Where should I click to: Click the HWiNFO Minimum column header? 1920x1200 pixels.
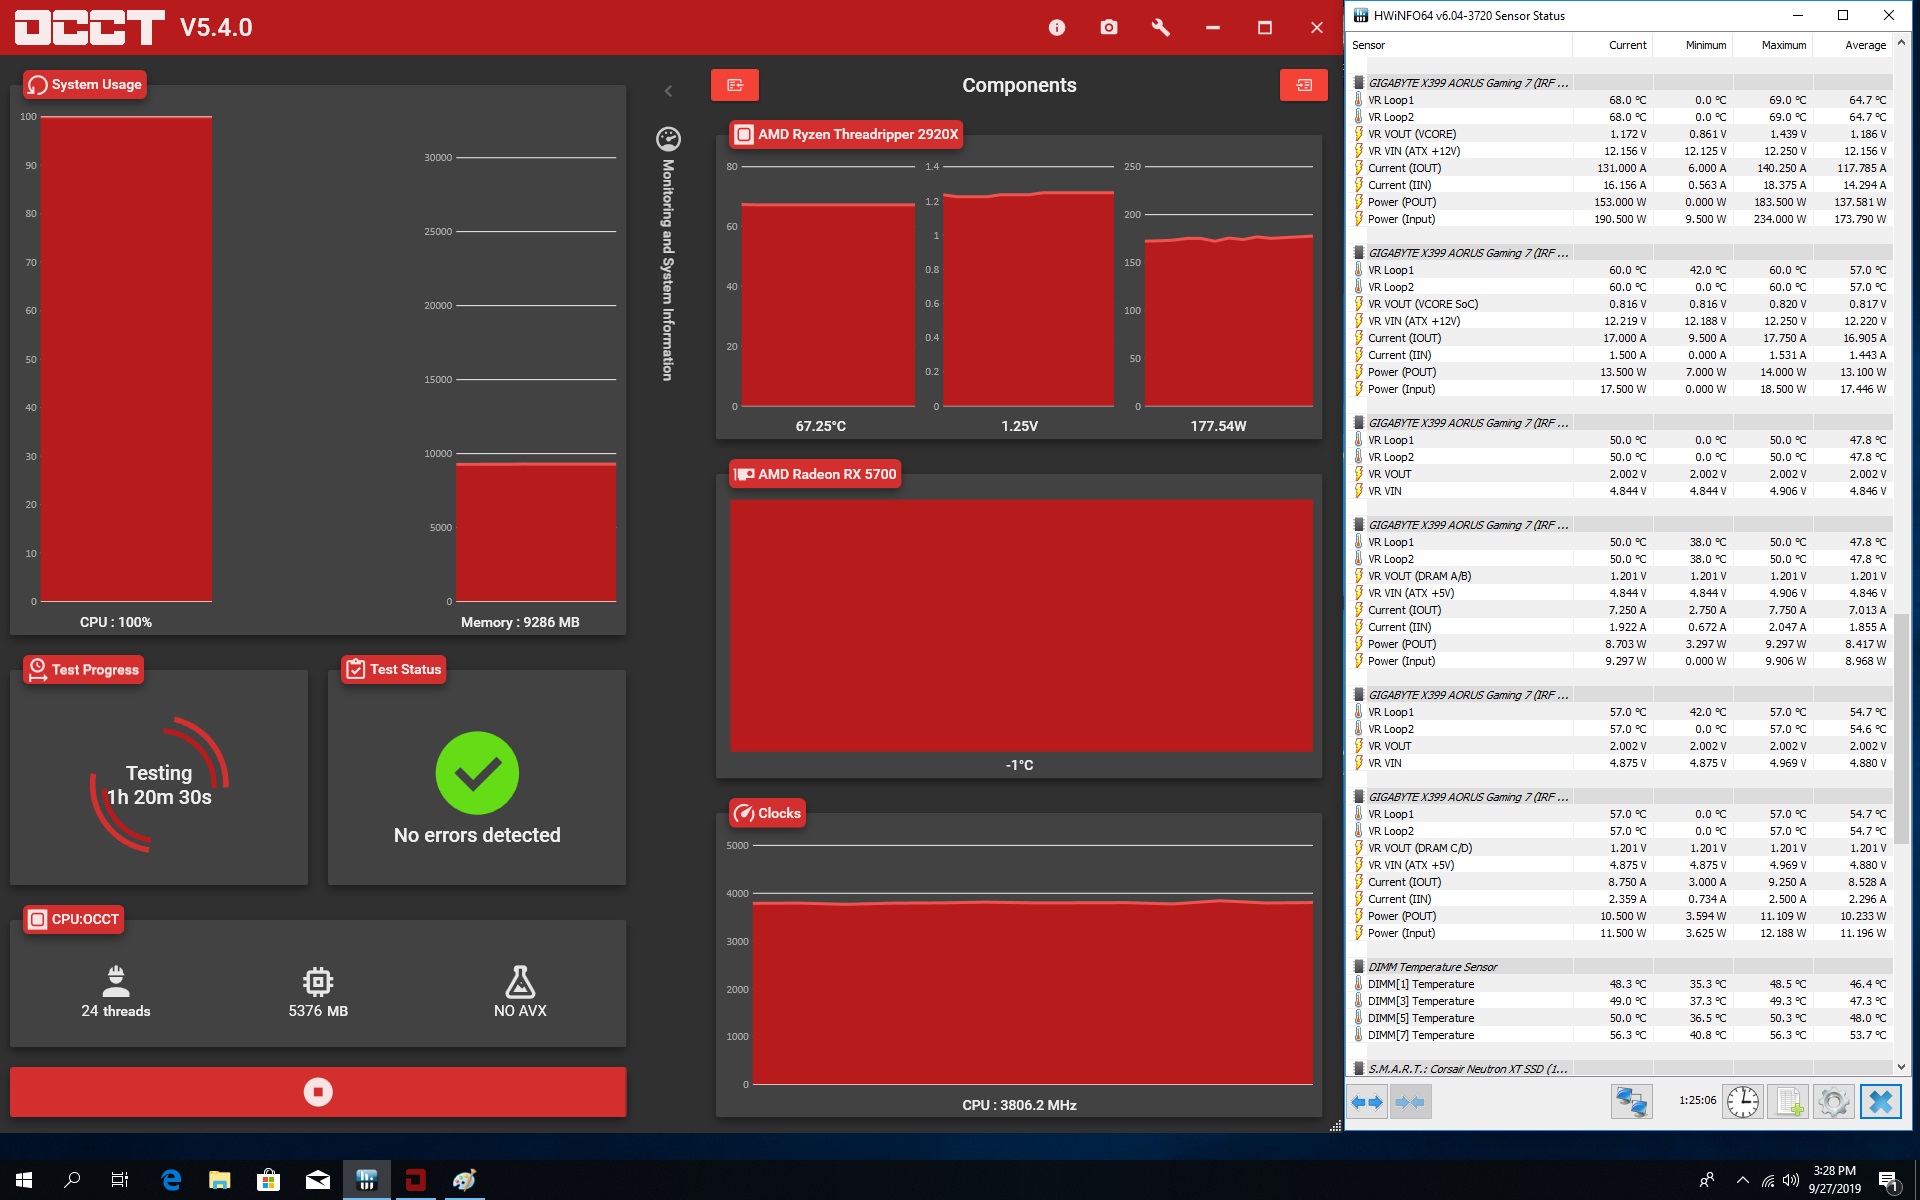[x=1692, y=45]
